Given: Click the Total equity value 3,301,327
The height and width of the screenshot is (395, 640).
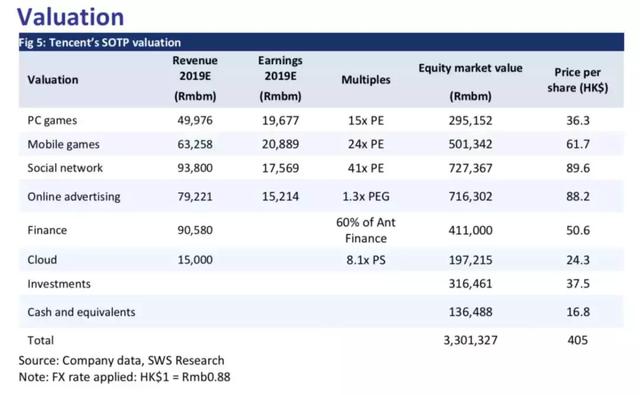Looking at the screenshot, I should [x=471, y=340].
